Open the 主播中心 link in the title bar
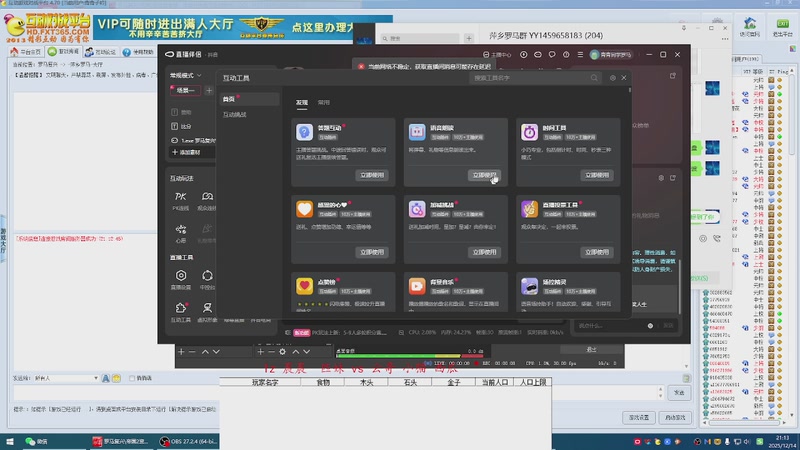The height and width of the screenshot is (450, 800). coord(497,55)
